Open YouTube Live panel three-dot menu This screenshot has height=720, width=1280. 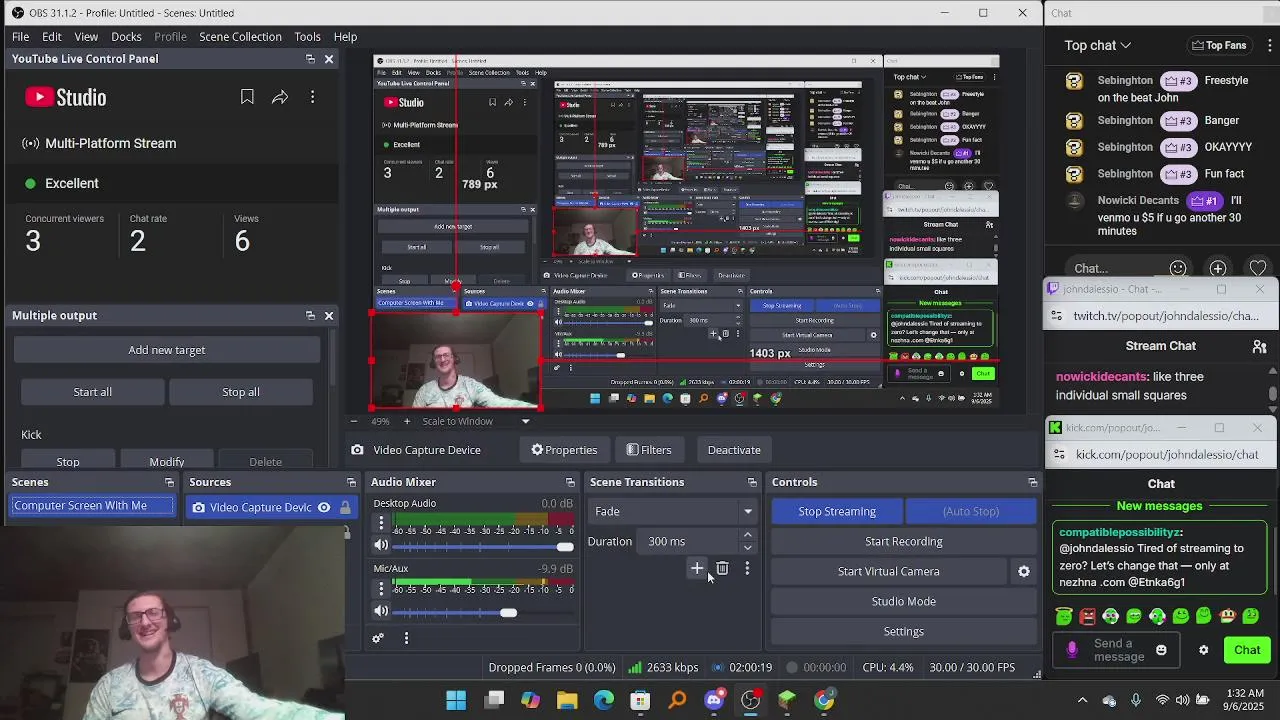(312, 97)
